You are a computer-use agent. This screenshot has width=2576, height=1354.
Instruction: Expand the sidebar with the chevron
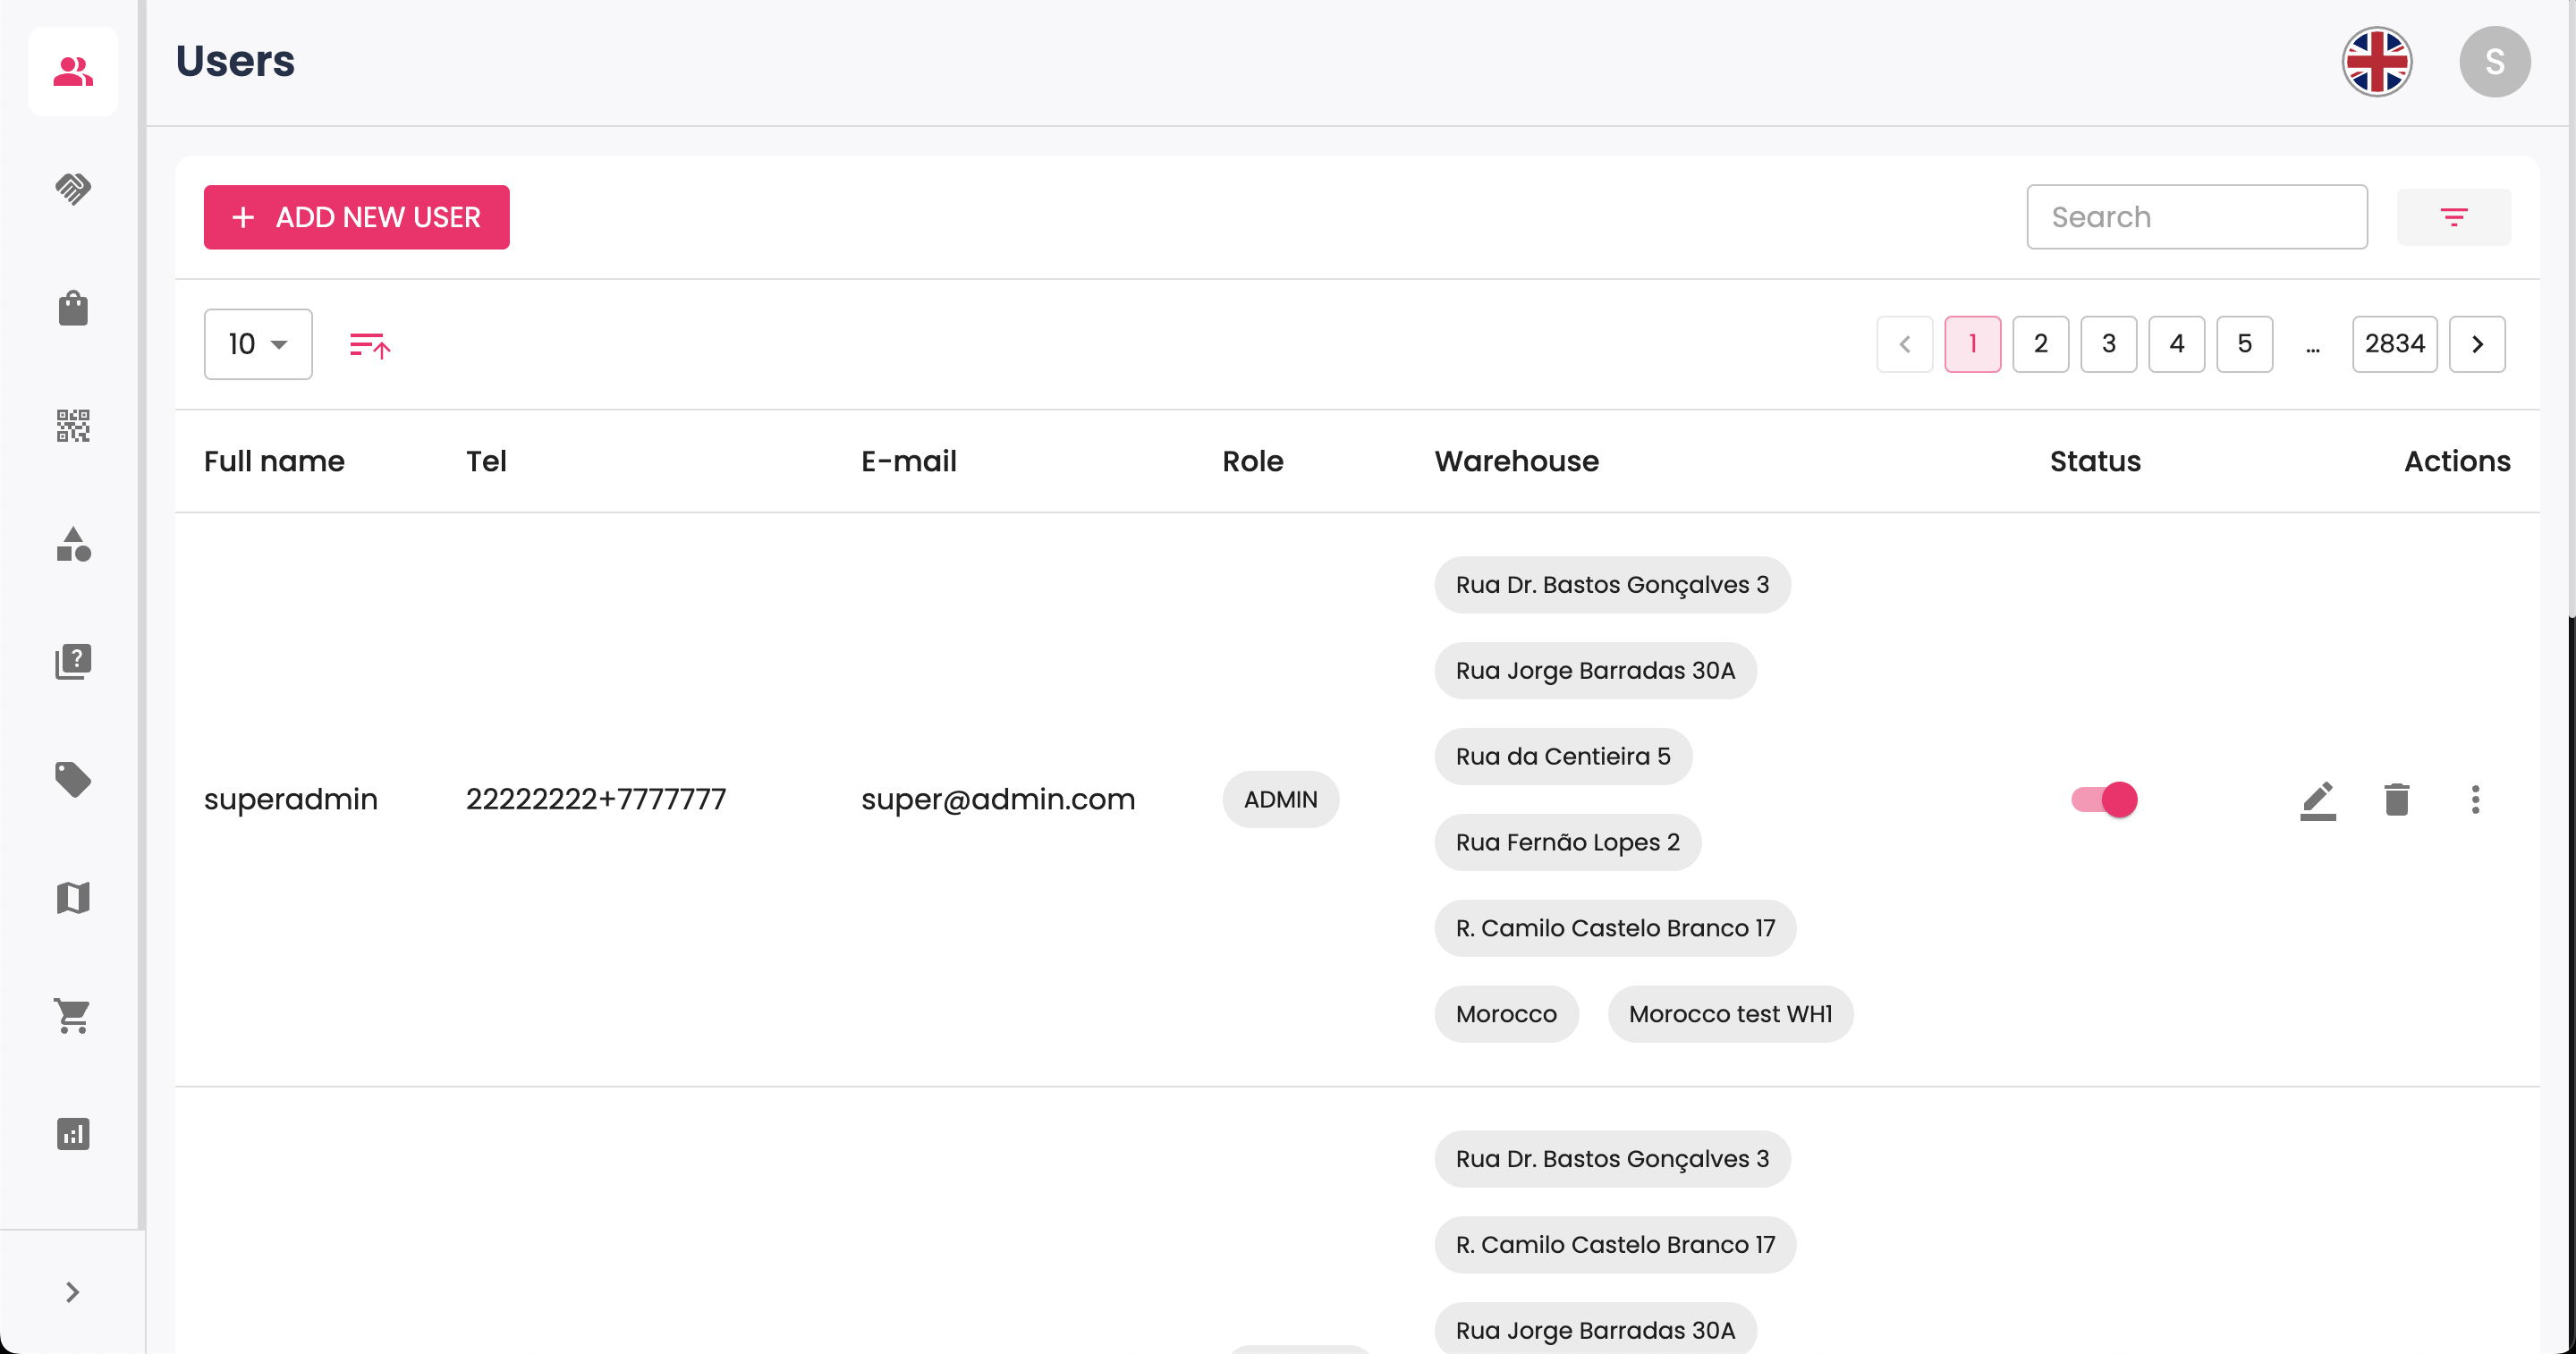tap(72, 1292)
